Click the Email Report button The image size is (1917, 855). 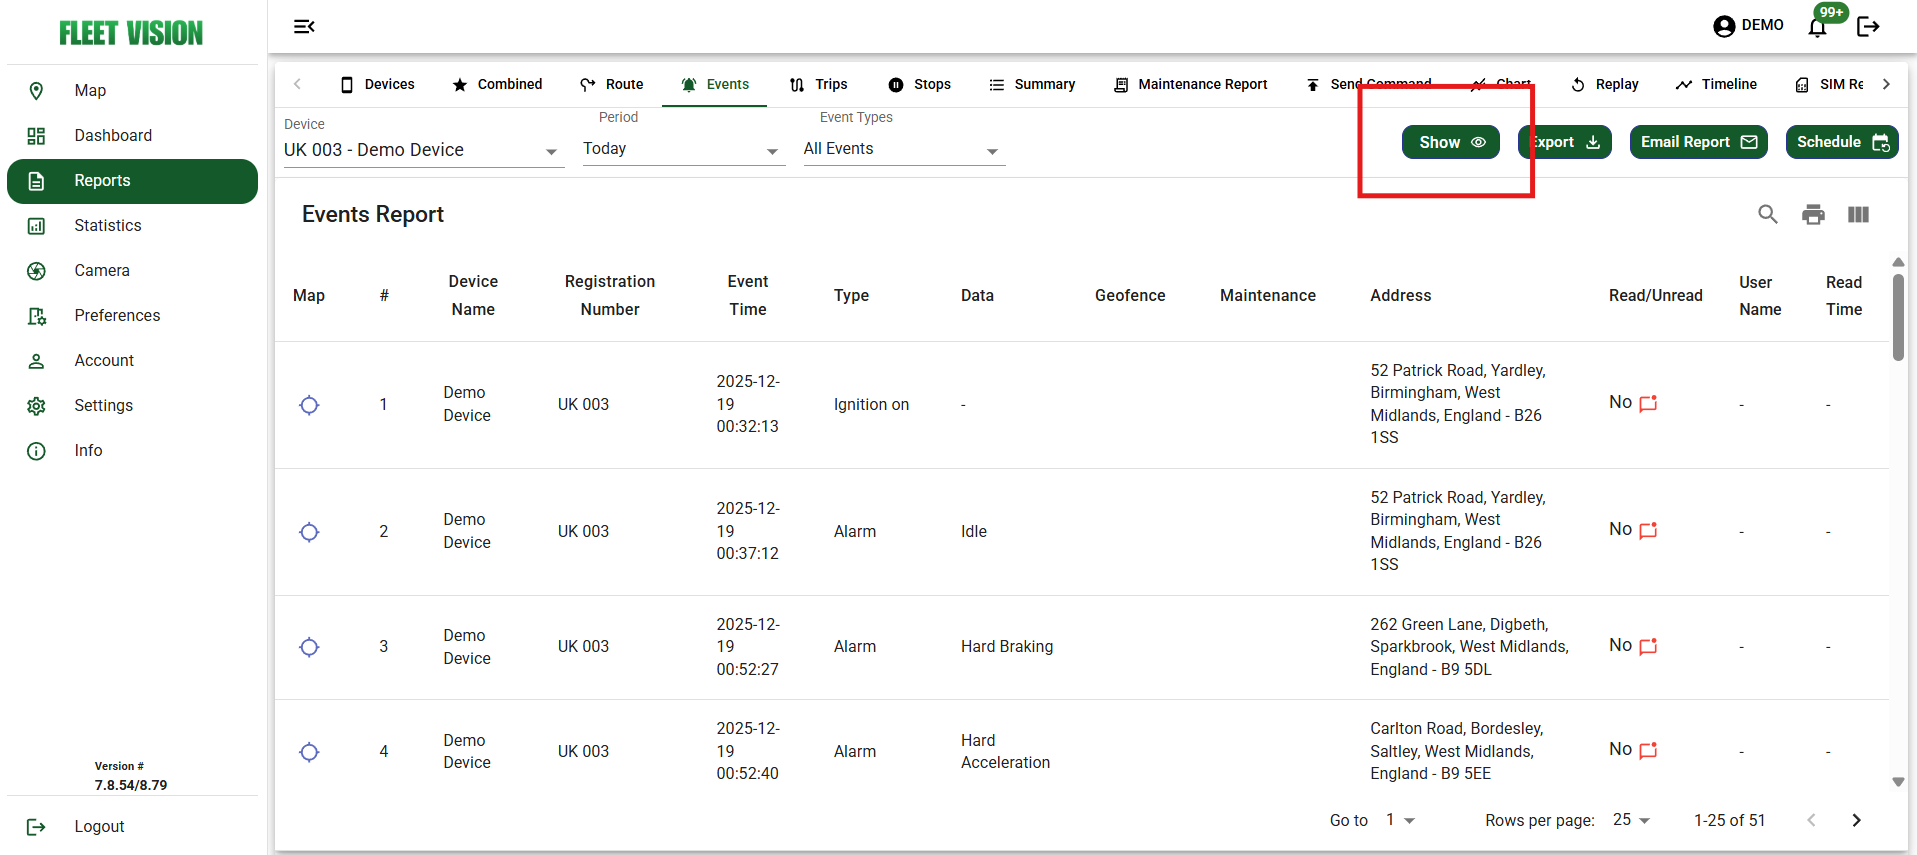tap(1698, 142)
